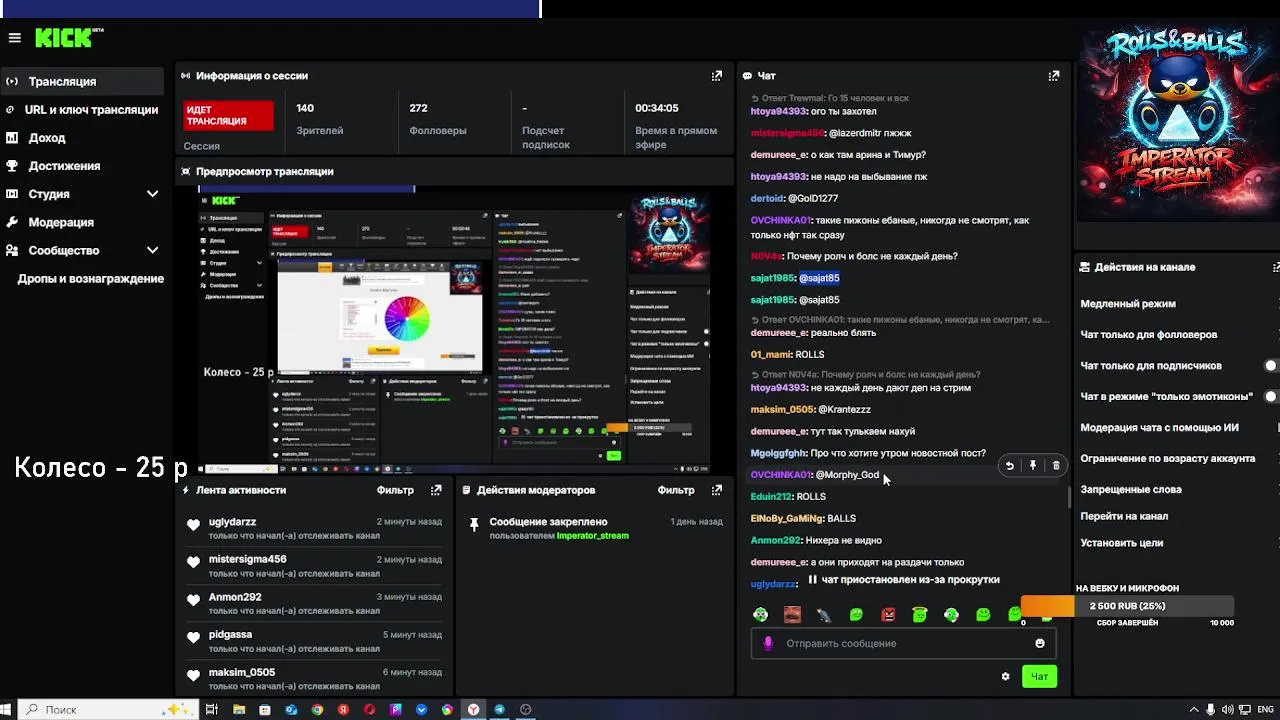Click Imperator_stream username in moderator actions
Screen dimensions: 1280x720
[x=592, y=536]
